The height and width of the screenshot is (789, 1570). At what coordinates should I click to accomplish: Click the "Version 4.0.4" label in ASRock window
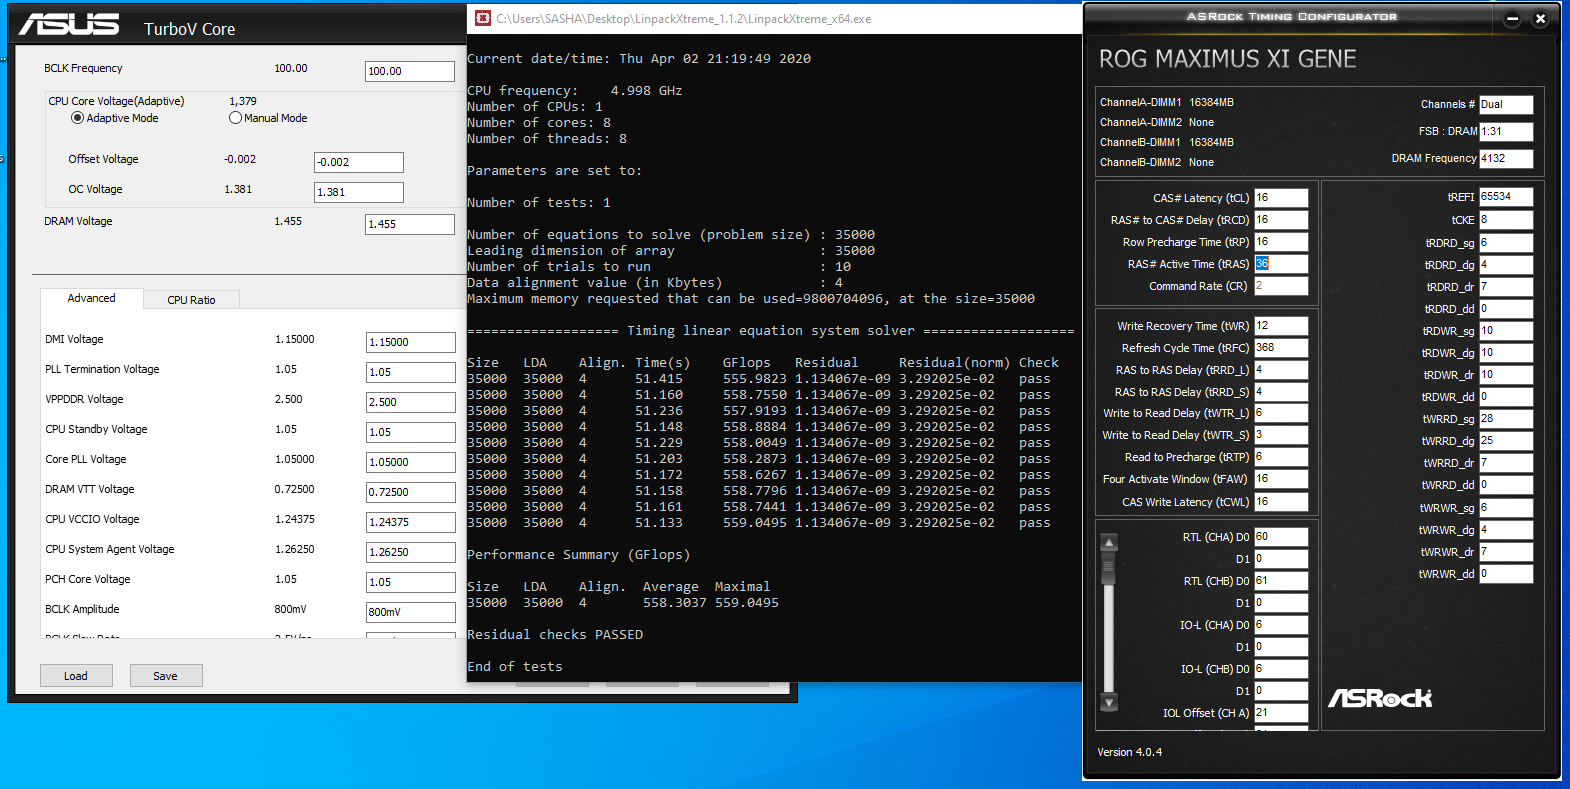tap(1129, 752)
